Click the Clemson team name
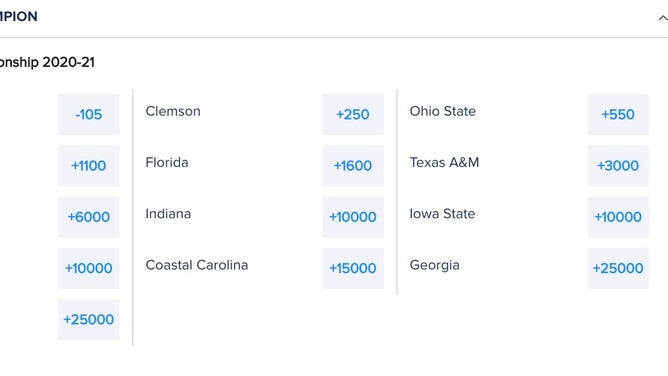The height and width of the screenshot is (376, 668). (173, 111)
